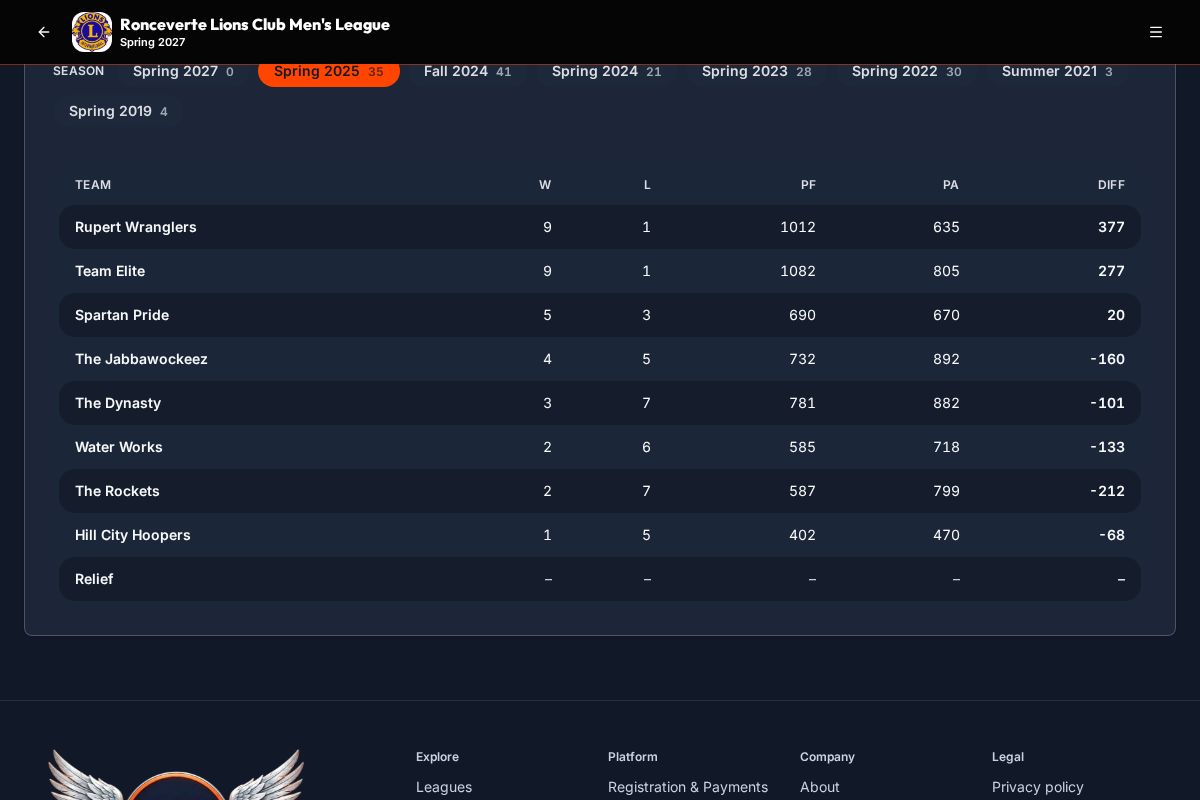
Task: Select the Spring 2025 season tab
Action: (x=329, y=71)
